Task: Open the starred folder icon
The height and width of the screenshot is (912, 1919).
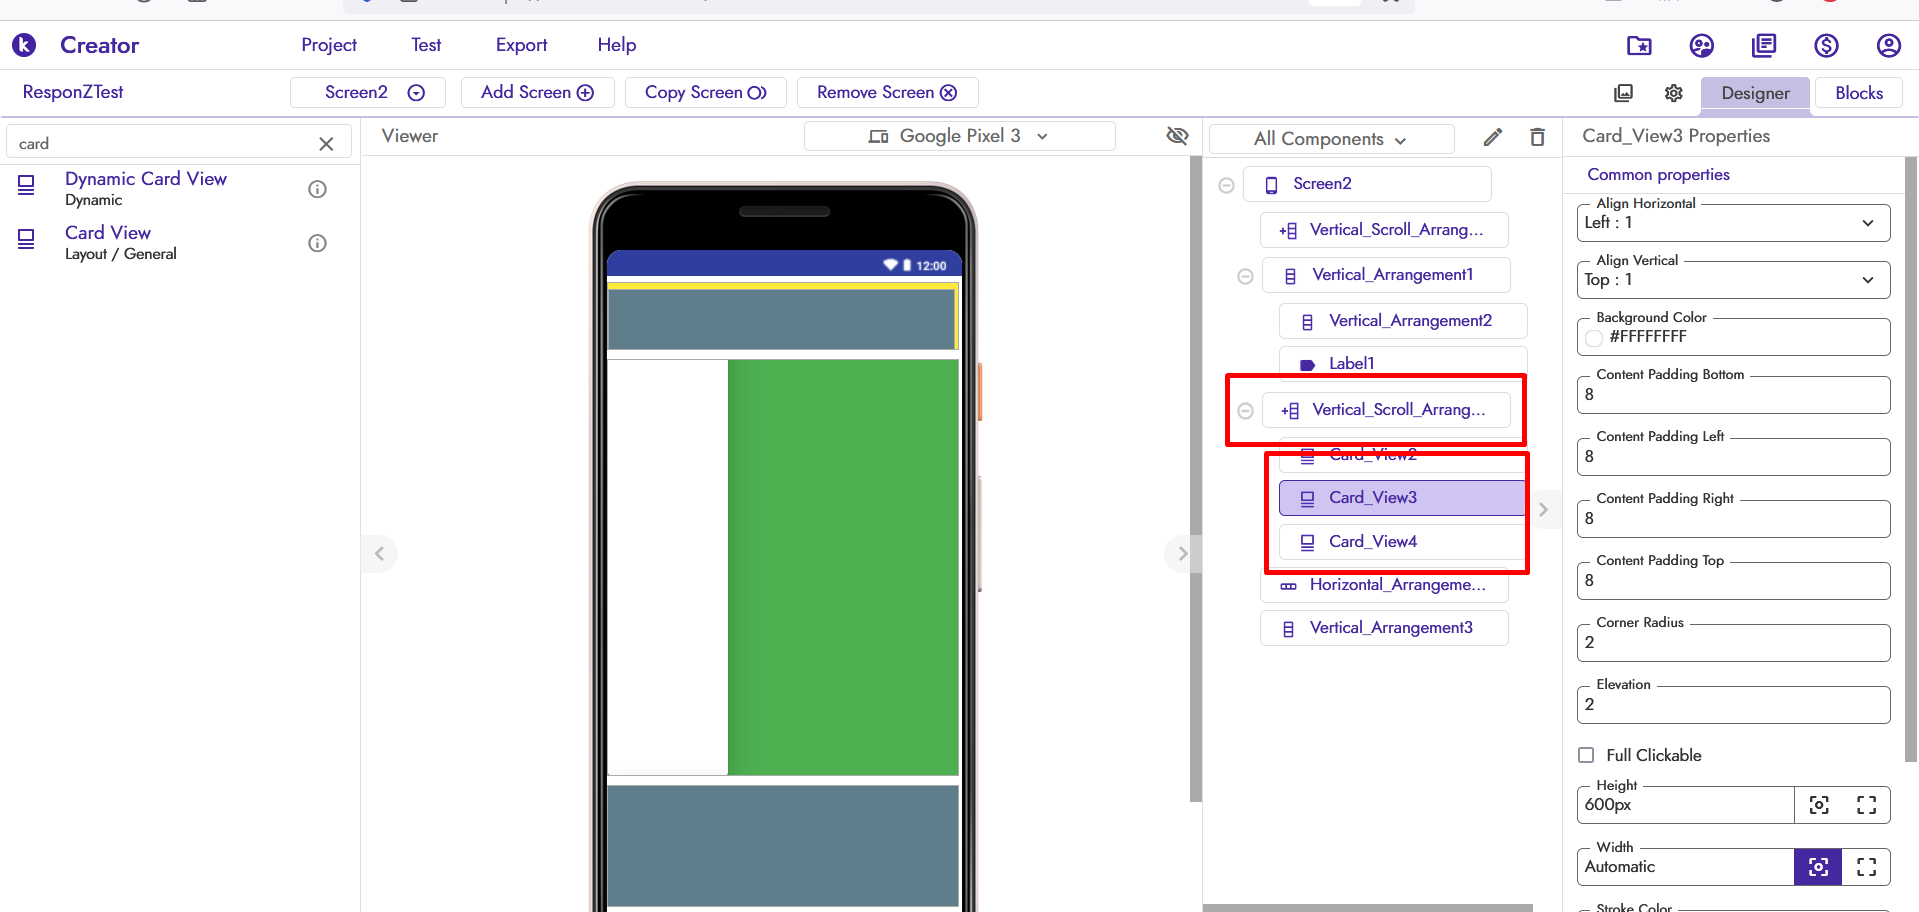Action: pyautogui.click(x=1639, y=45)
